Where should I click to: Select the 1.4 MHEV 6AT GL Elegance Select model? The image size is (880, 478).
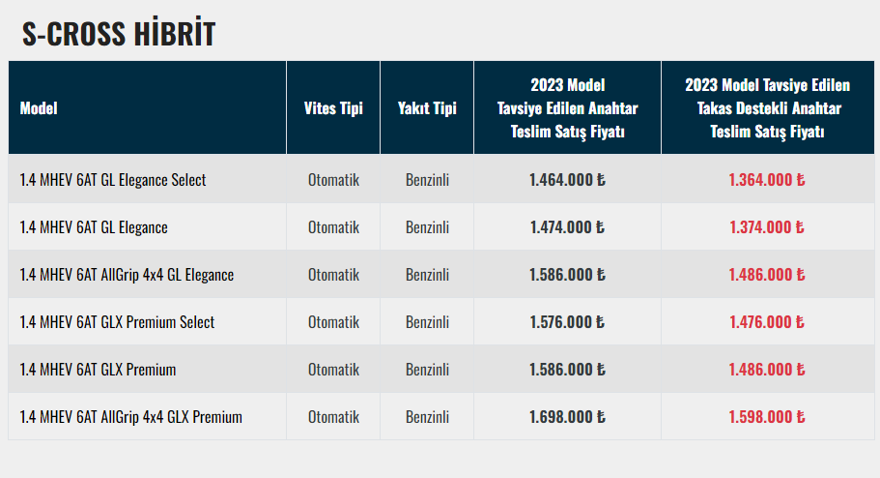pyautogui.click(x=113, y=180)
